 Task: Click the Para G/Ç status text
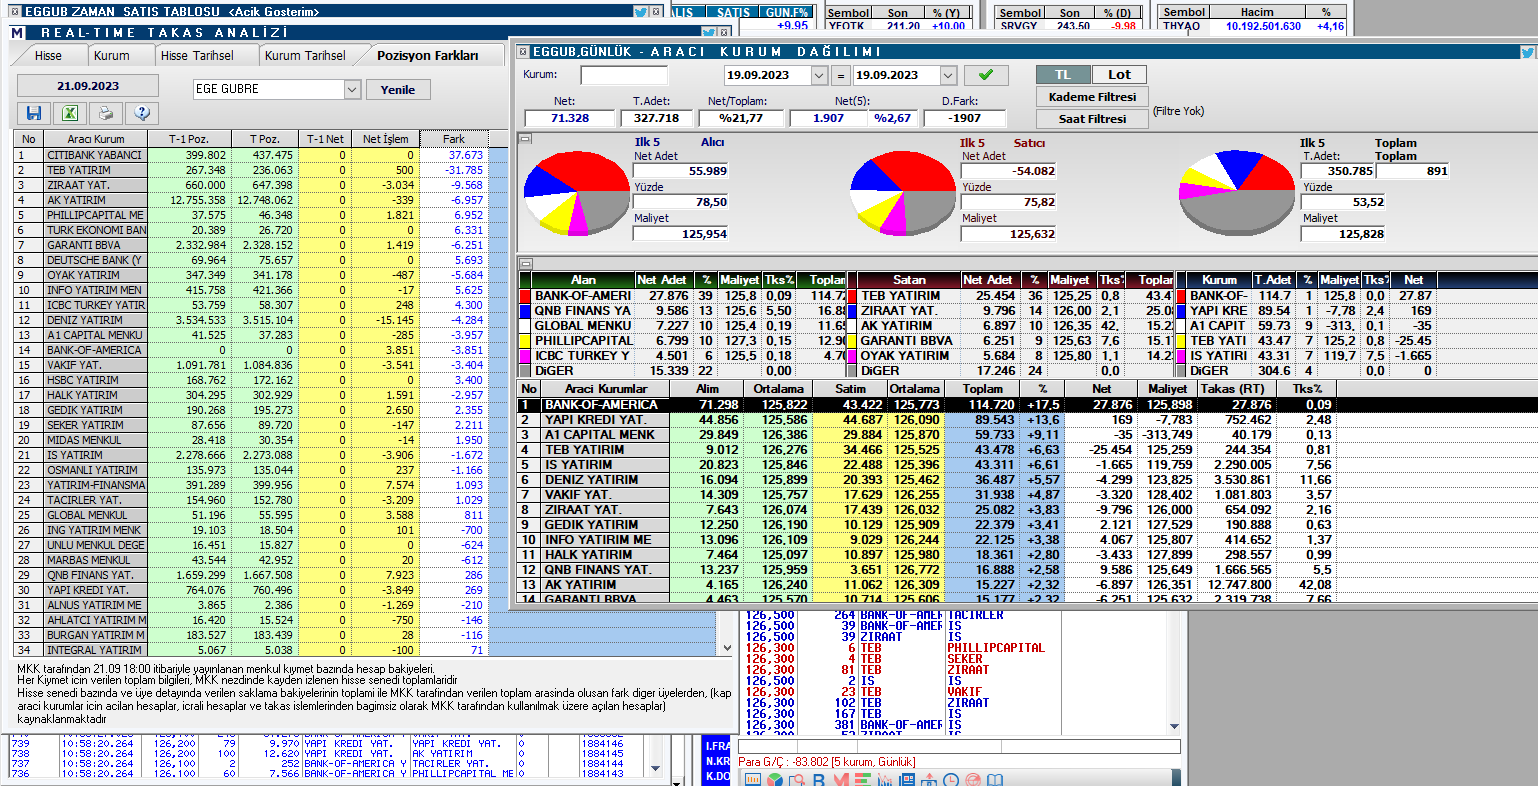[x=827, y=762]
